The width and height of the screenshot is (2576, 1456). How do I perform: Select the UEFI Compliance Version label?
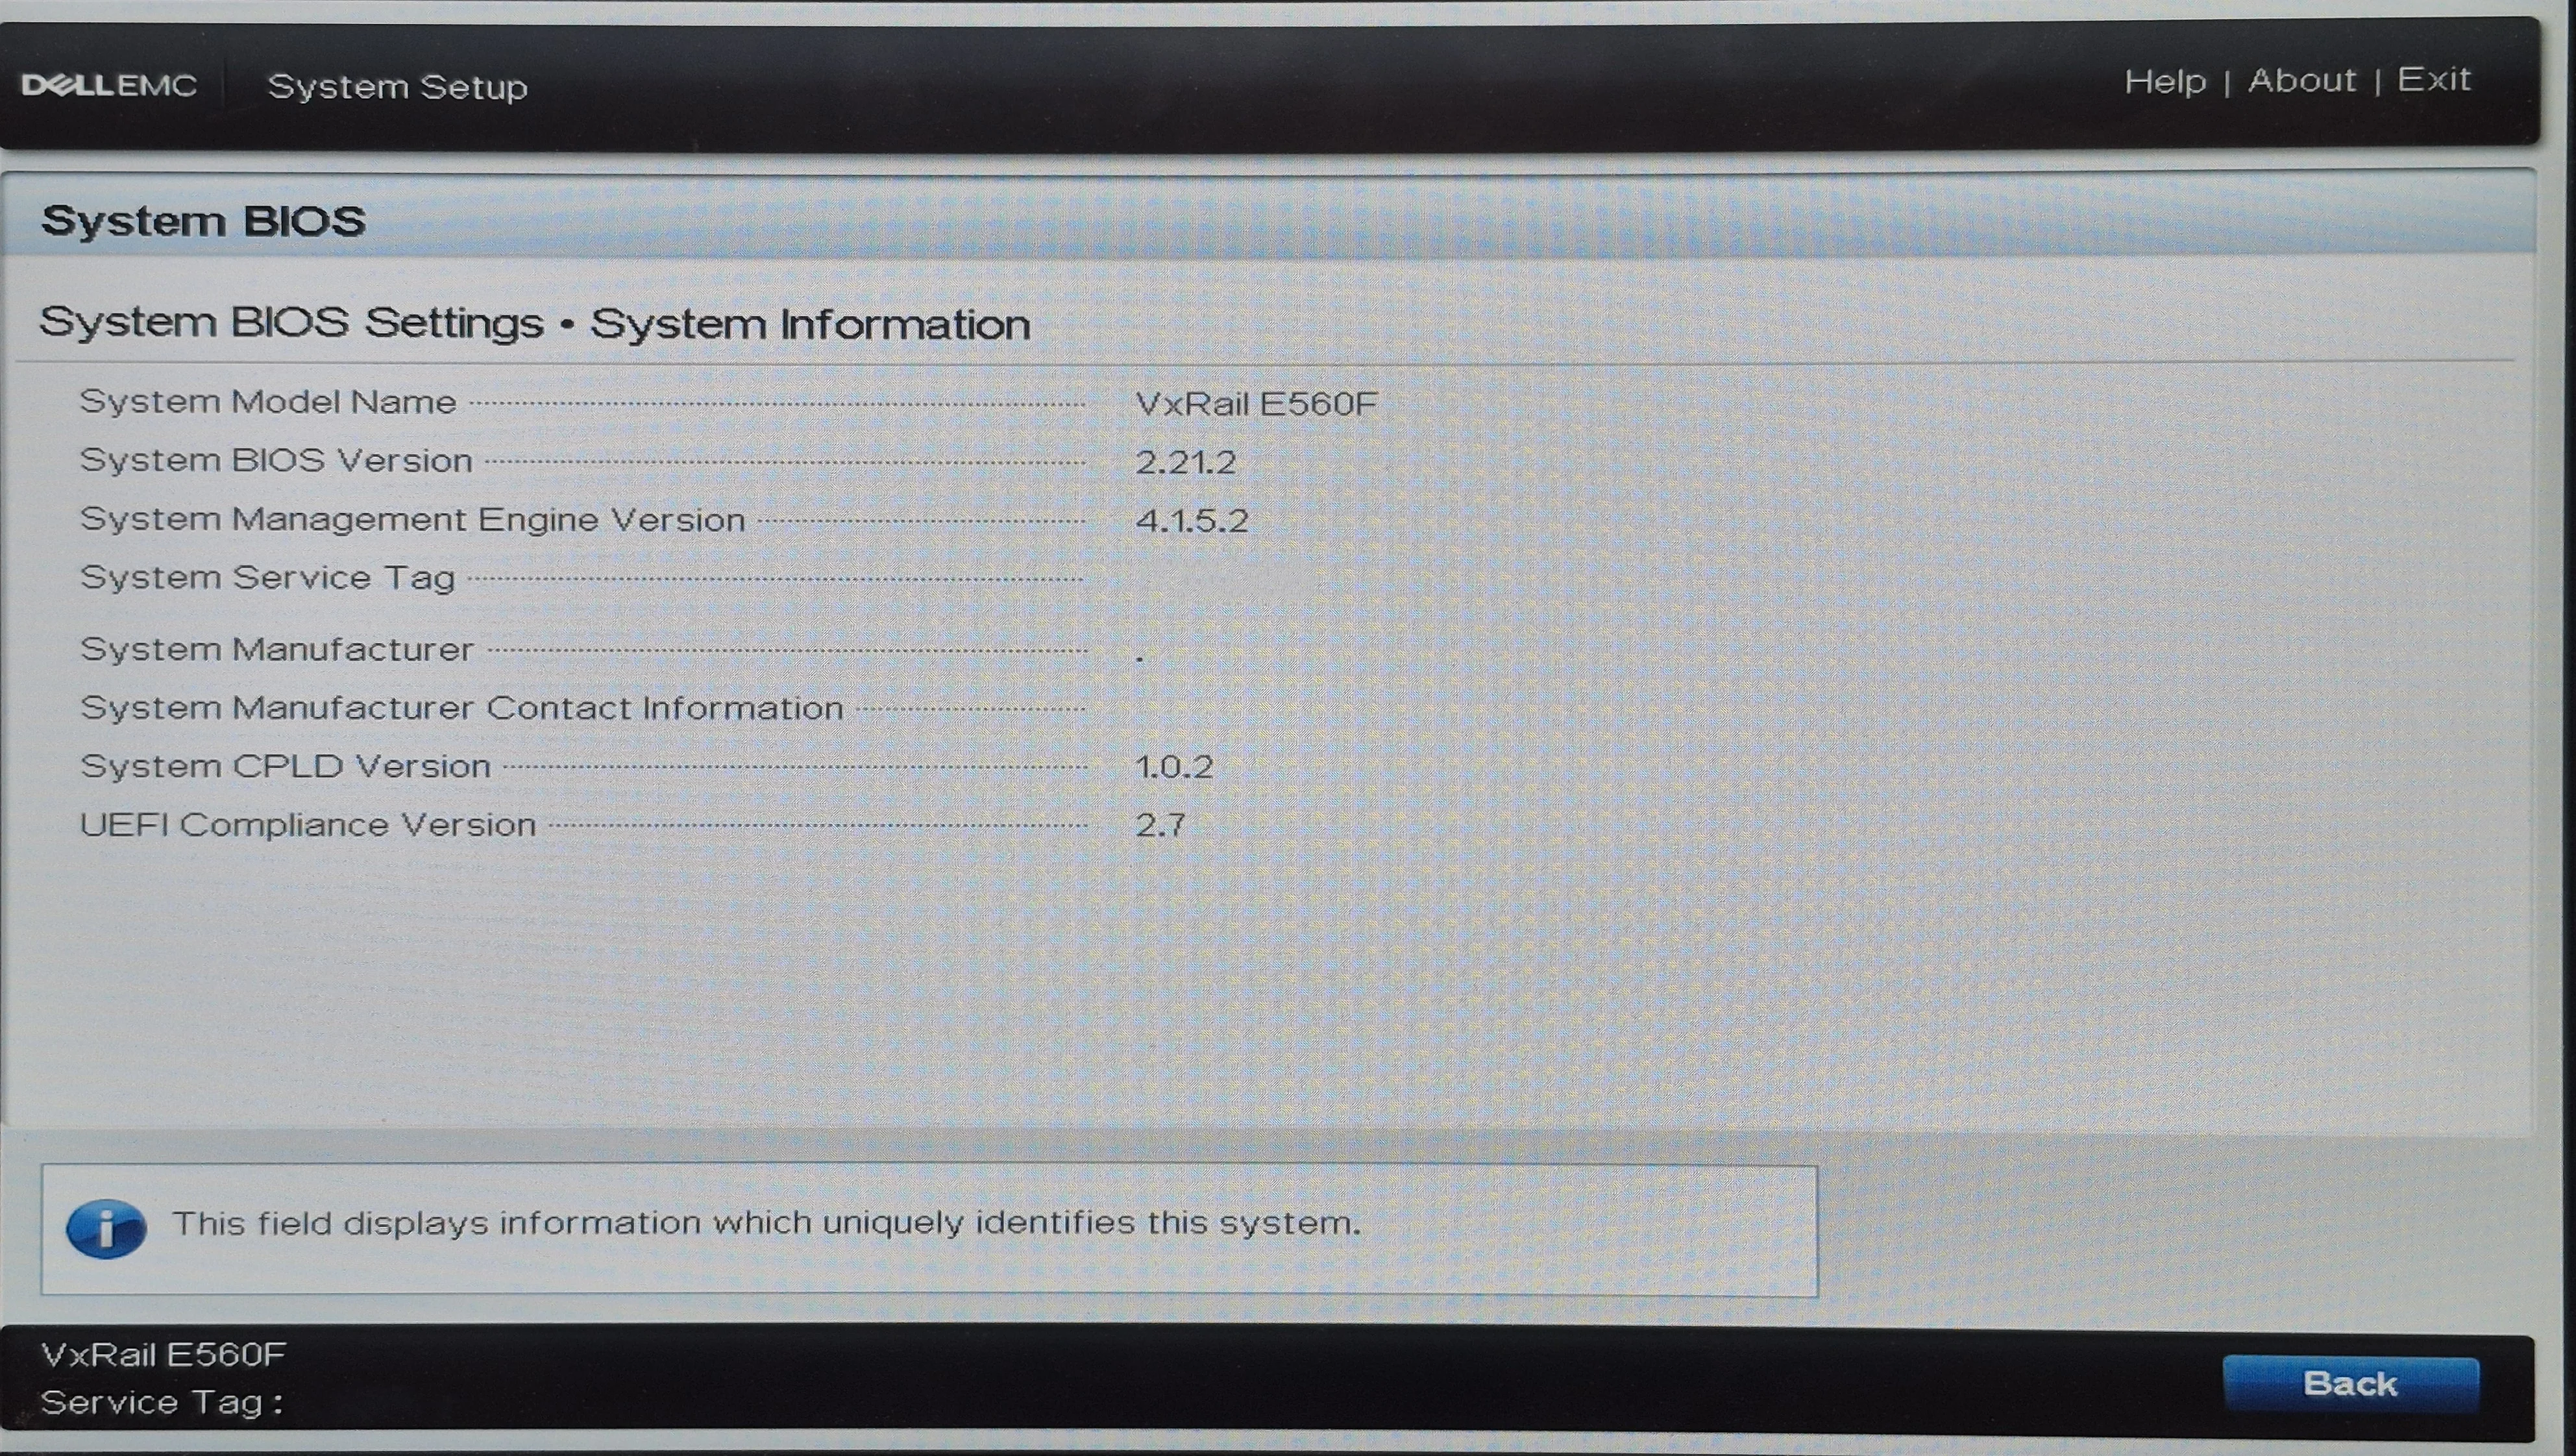(x=308, y=825)
